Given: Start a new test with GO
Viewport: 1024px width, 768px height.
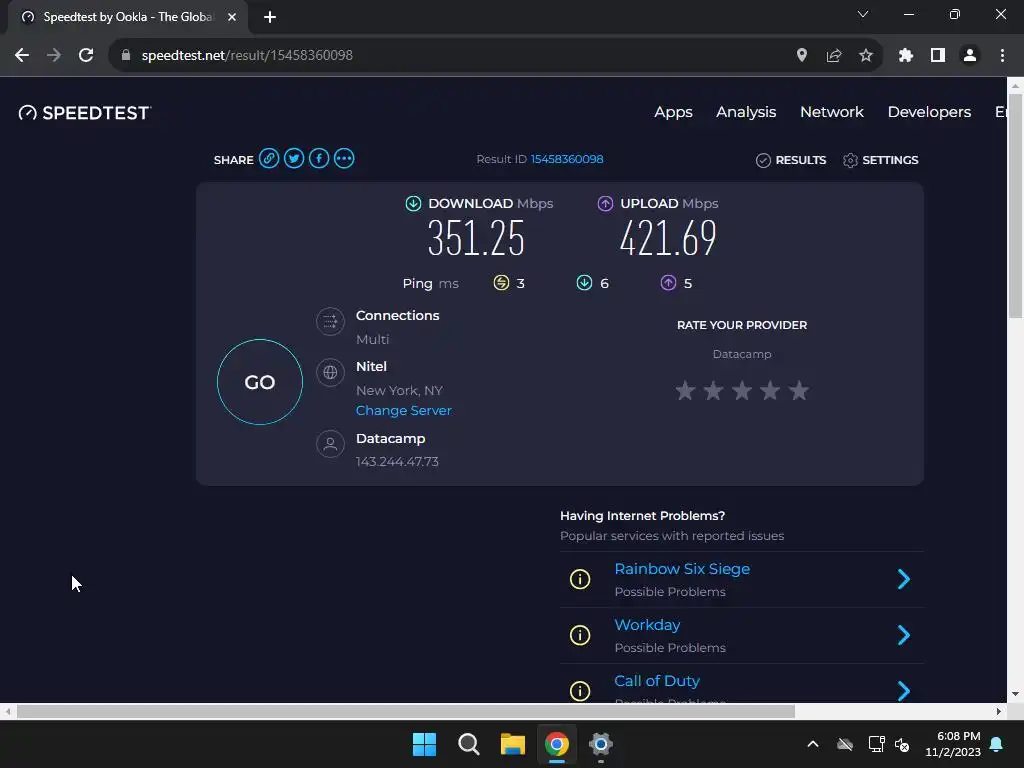Looking at the screenshot, I should (x=260, y=382).
